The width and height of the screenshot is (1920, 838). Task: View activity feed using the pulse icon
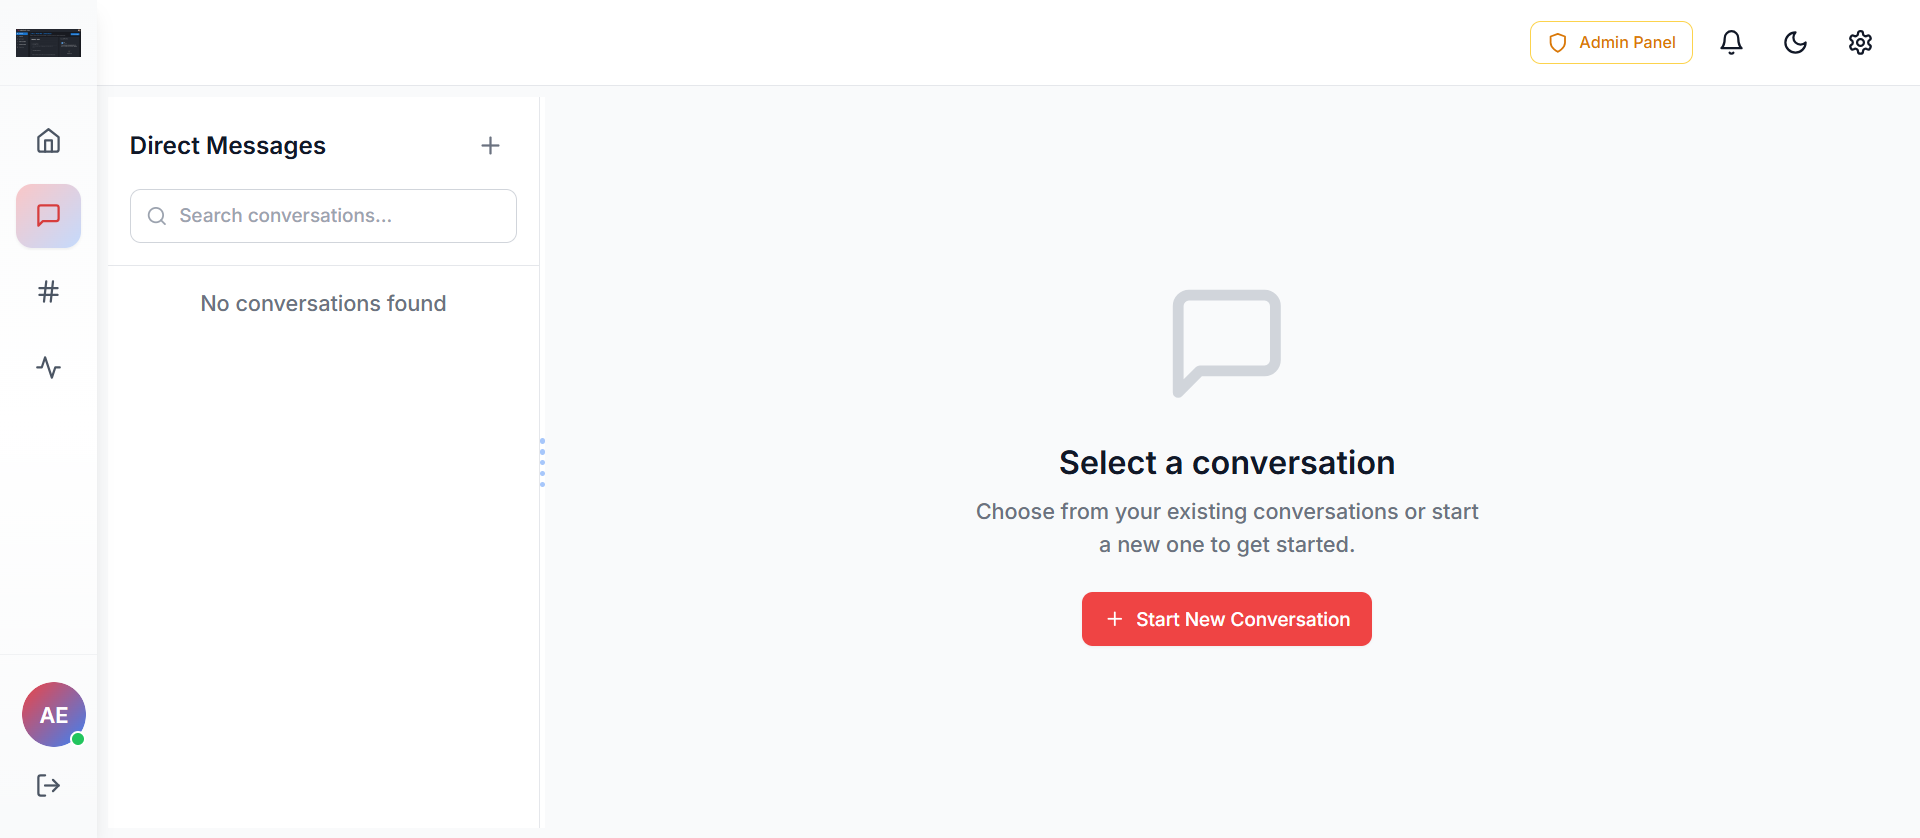(x=48, y=367)
